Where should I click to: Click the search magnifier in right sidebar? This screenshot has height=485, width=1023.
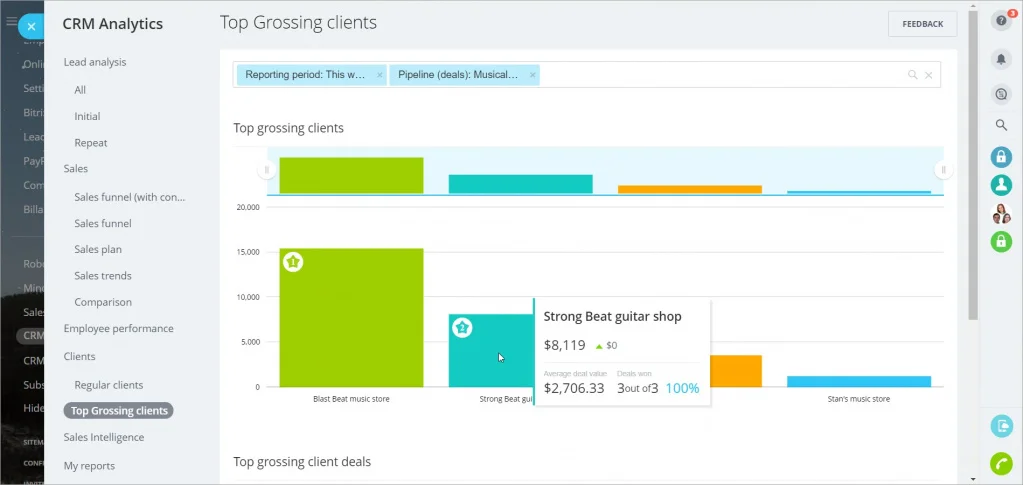tap(1001, 125)
